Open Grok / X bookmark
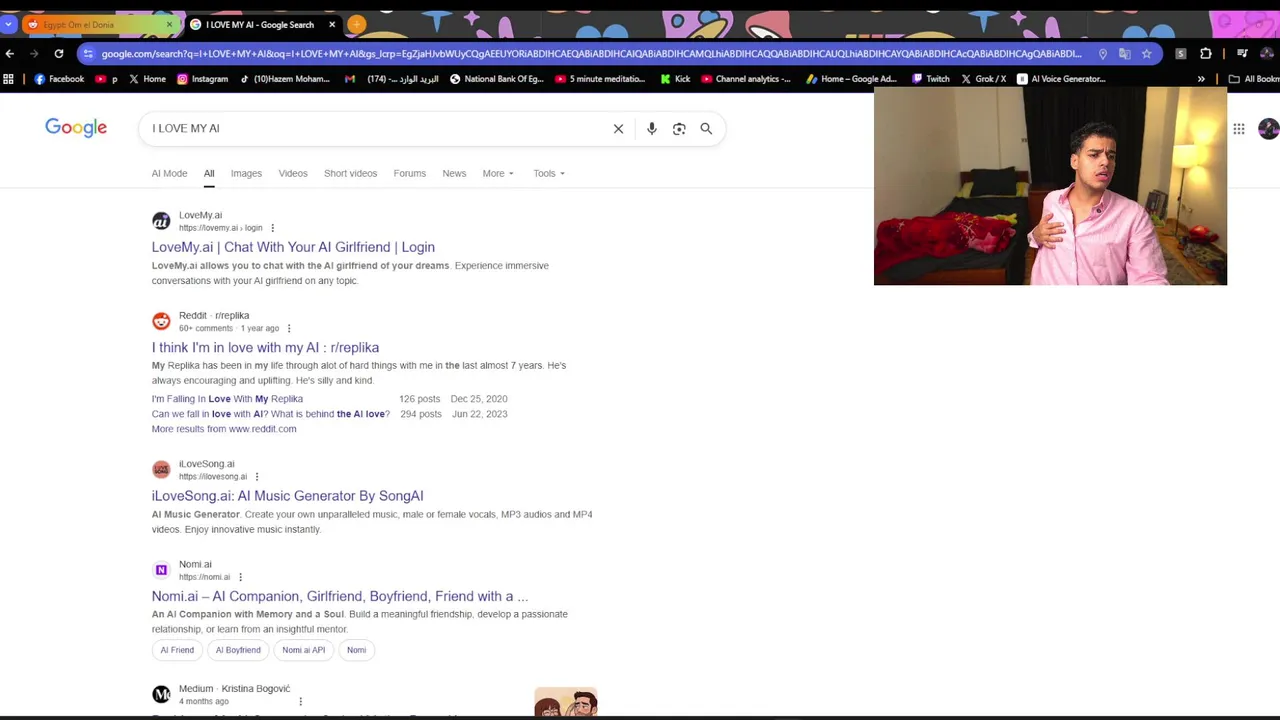This screenshot has height=720, width=1280. coord(983,79)
